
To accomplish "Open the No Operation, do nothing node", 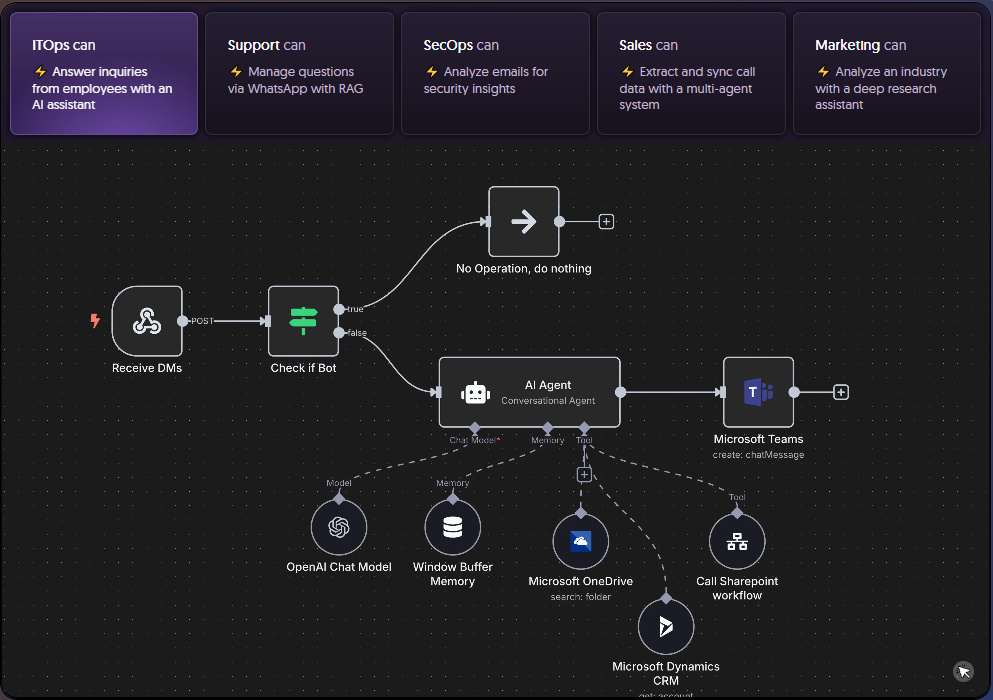I will (523, 221).
